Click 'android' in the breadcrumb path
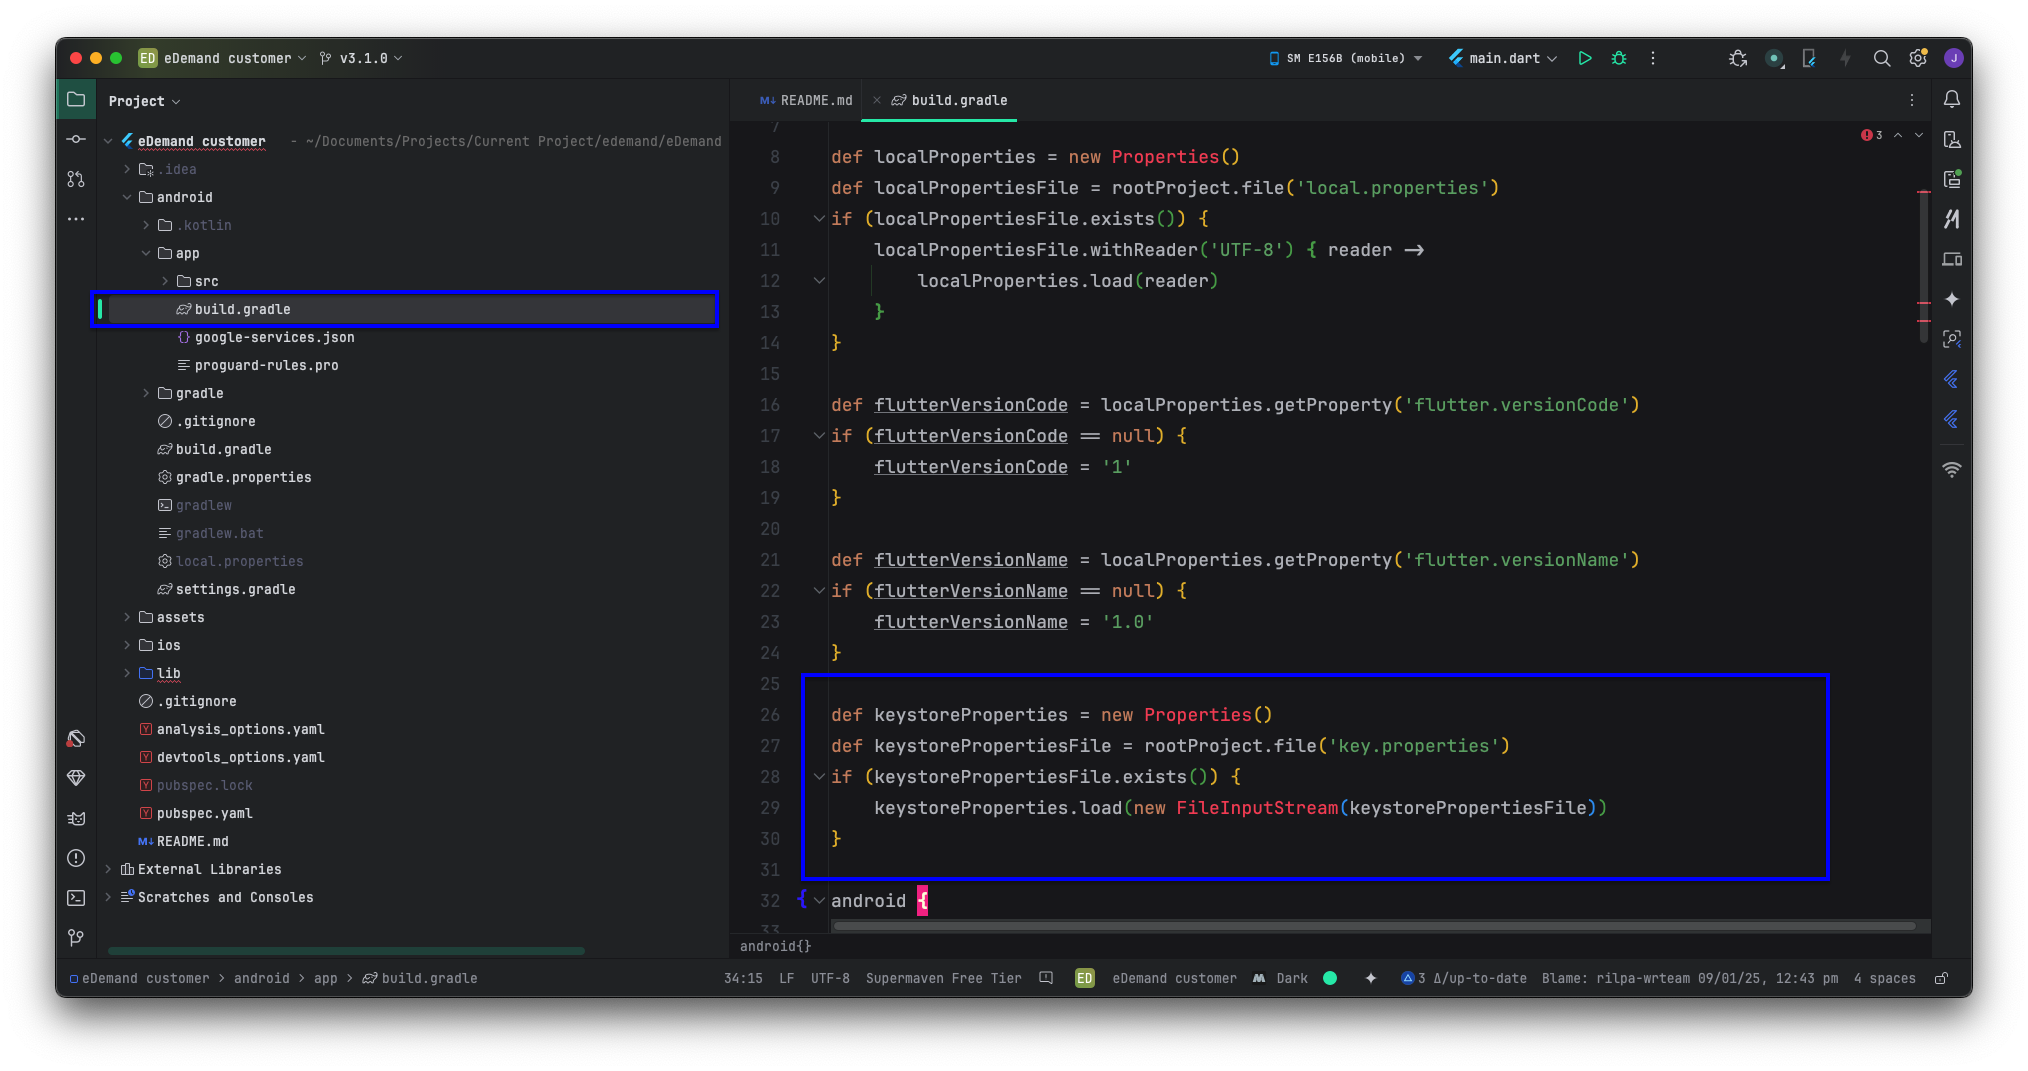Screen dimensions: 2028x1071 (261, 978)
